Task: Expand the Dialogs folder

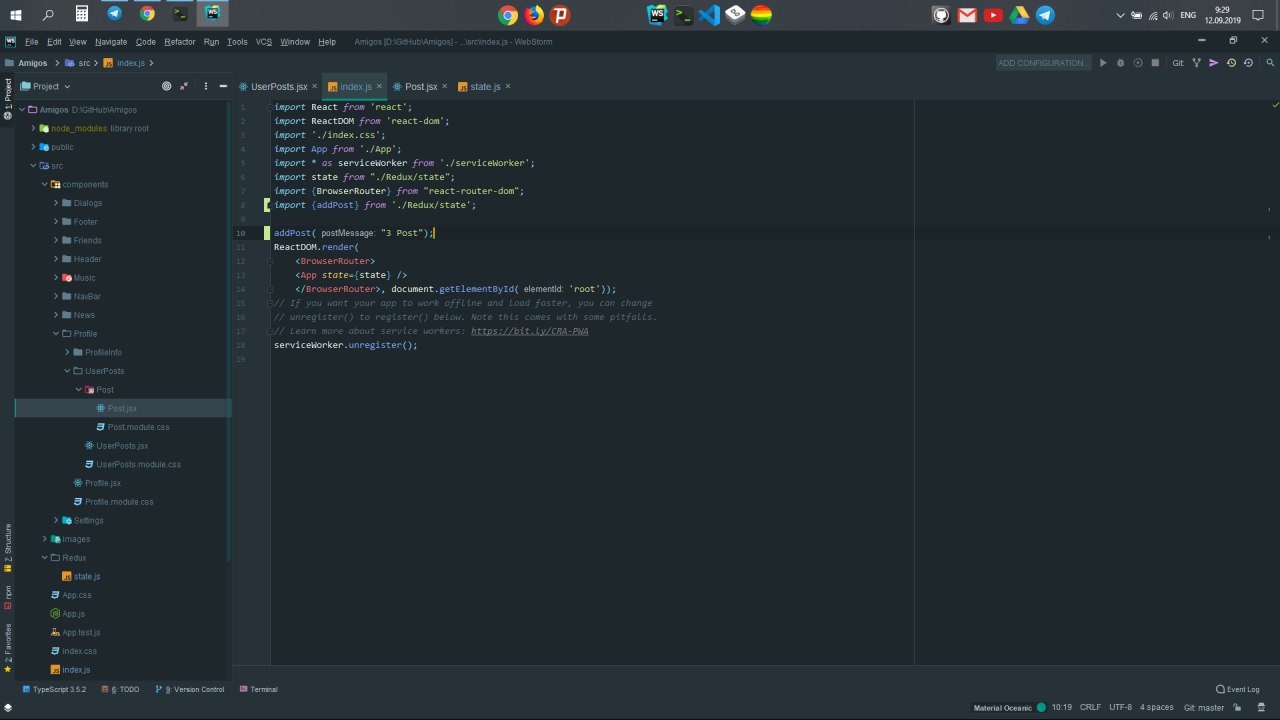Action: click(56, 203)
